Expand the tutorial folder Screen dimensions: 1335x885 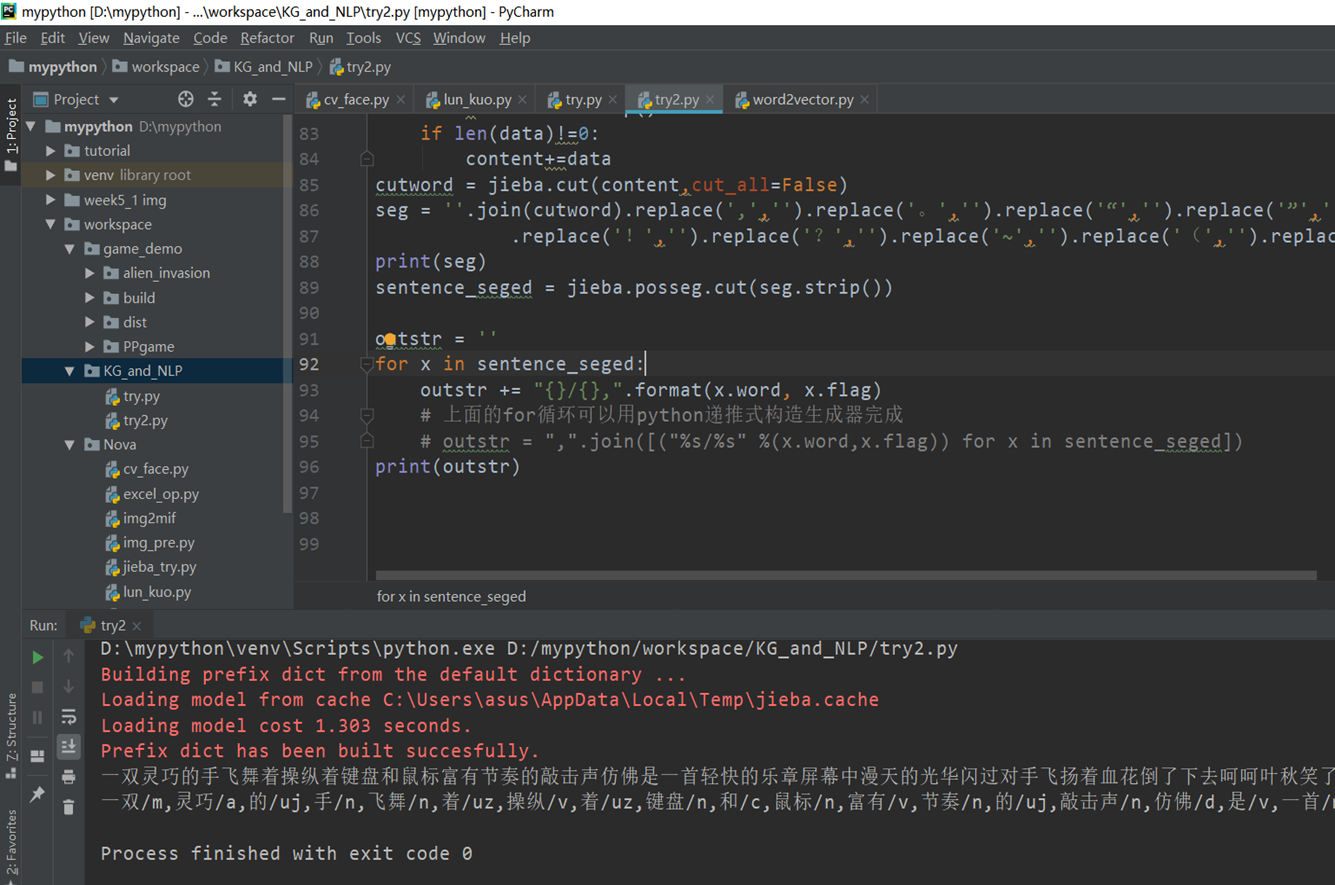click(51, 151)
